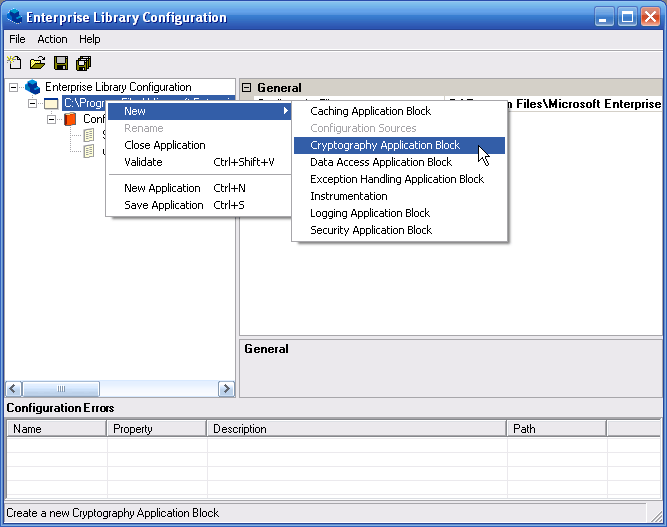
Task: Collapse the Conf tree node
Action: (51, 120)
